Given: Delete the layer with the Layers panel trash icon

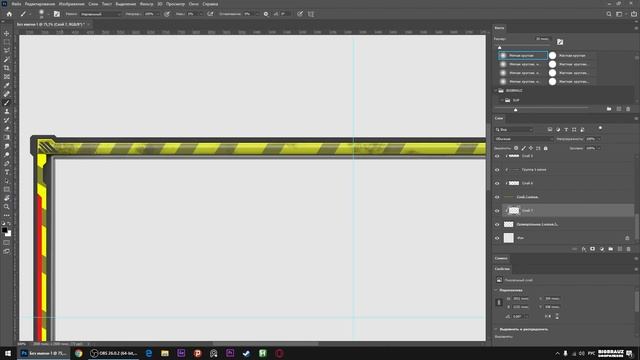Looking at the screenshot, I should [x=629, y=249].
